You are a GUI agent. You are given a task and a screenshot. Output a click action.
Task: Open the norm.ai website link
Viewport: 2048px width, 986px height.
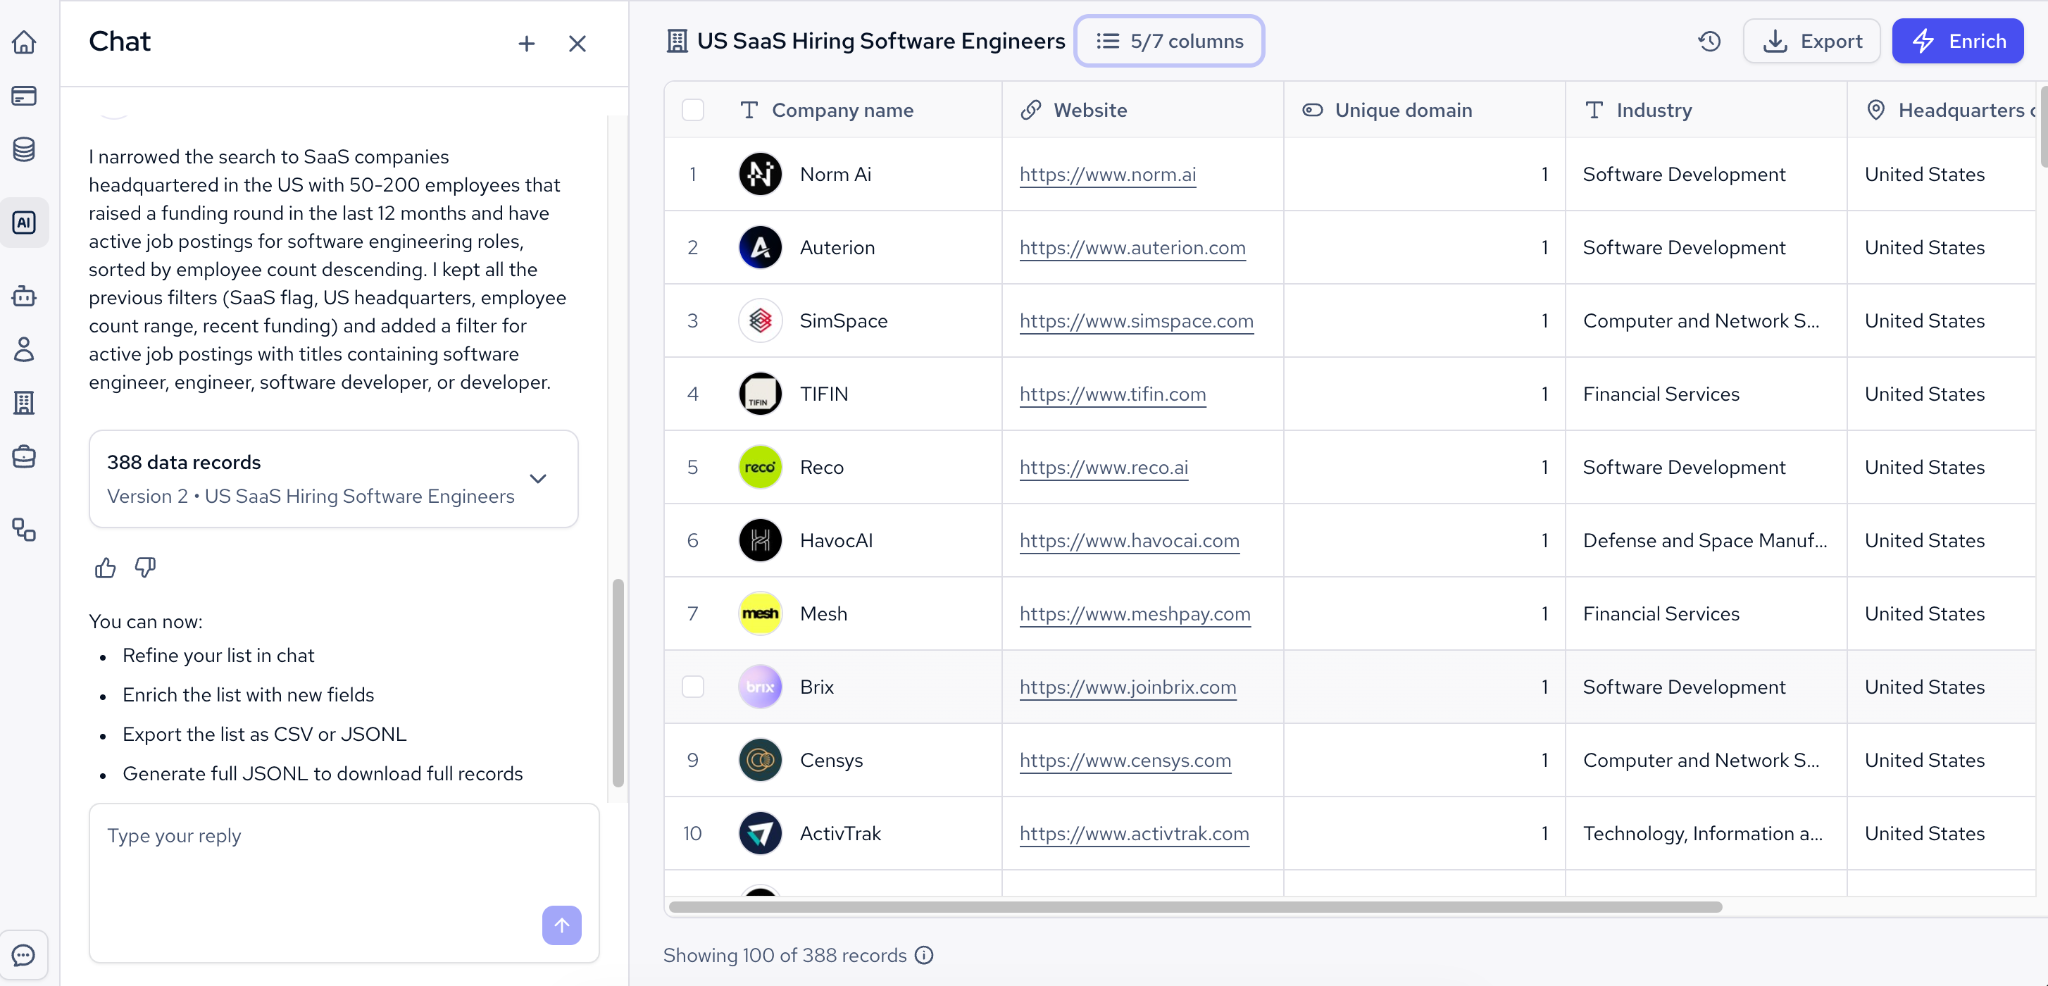pyautogui.click(x=1108, y=175)
